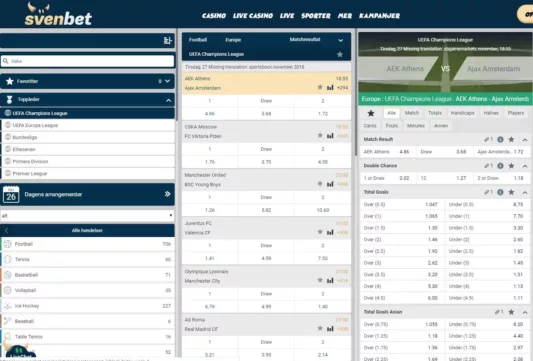
Task: Click the Toppleder medal icon
Action: point(10,100)
